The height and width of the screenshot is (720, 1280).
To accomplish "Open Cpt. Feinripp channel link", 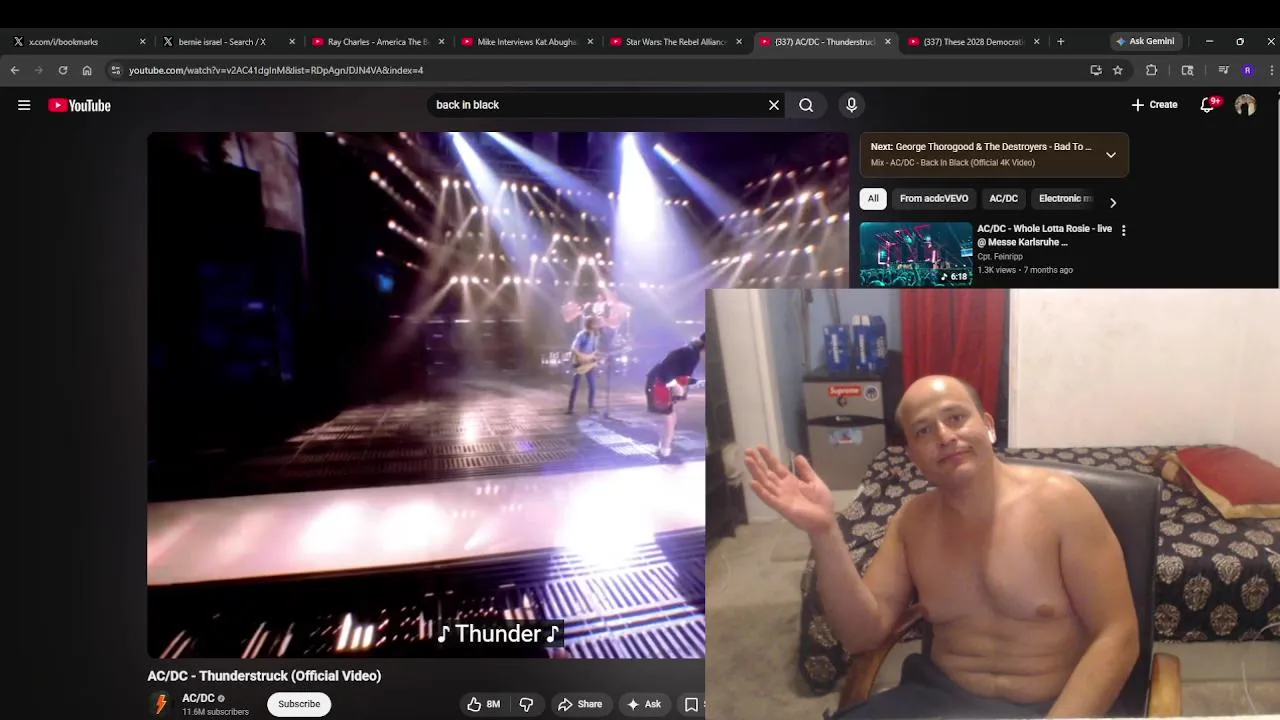I will point(1000,257).
